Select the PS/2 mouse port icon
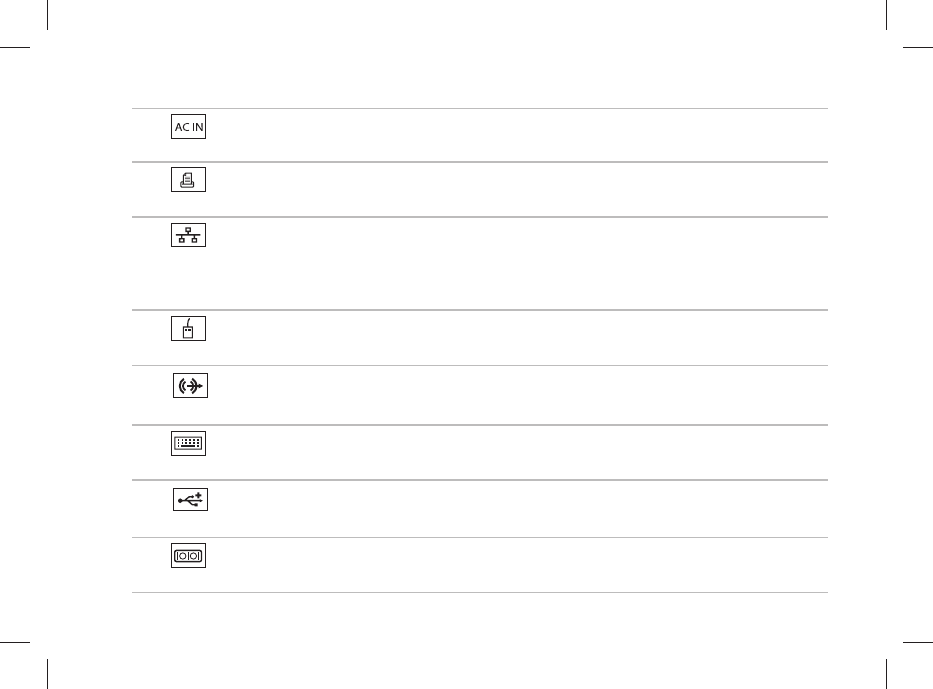 (x=189, y=328)
